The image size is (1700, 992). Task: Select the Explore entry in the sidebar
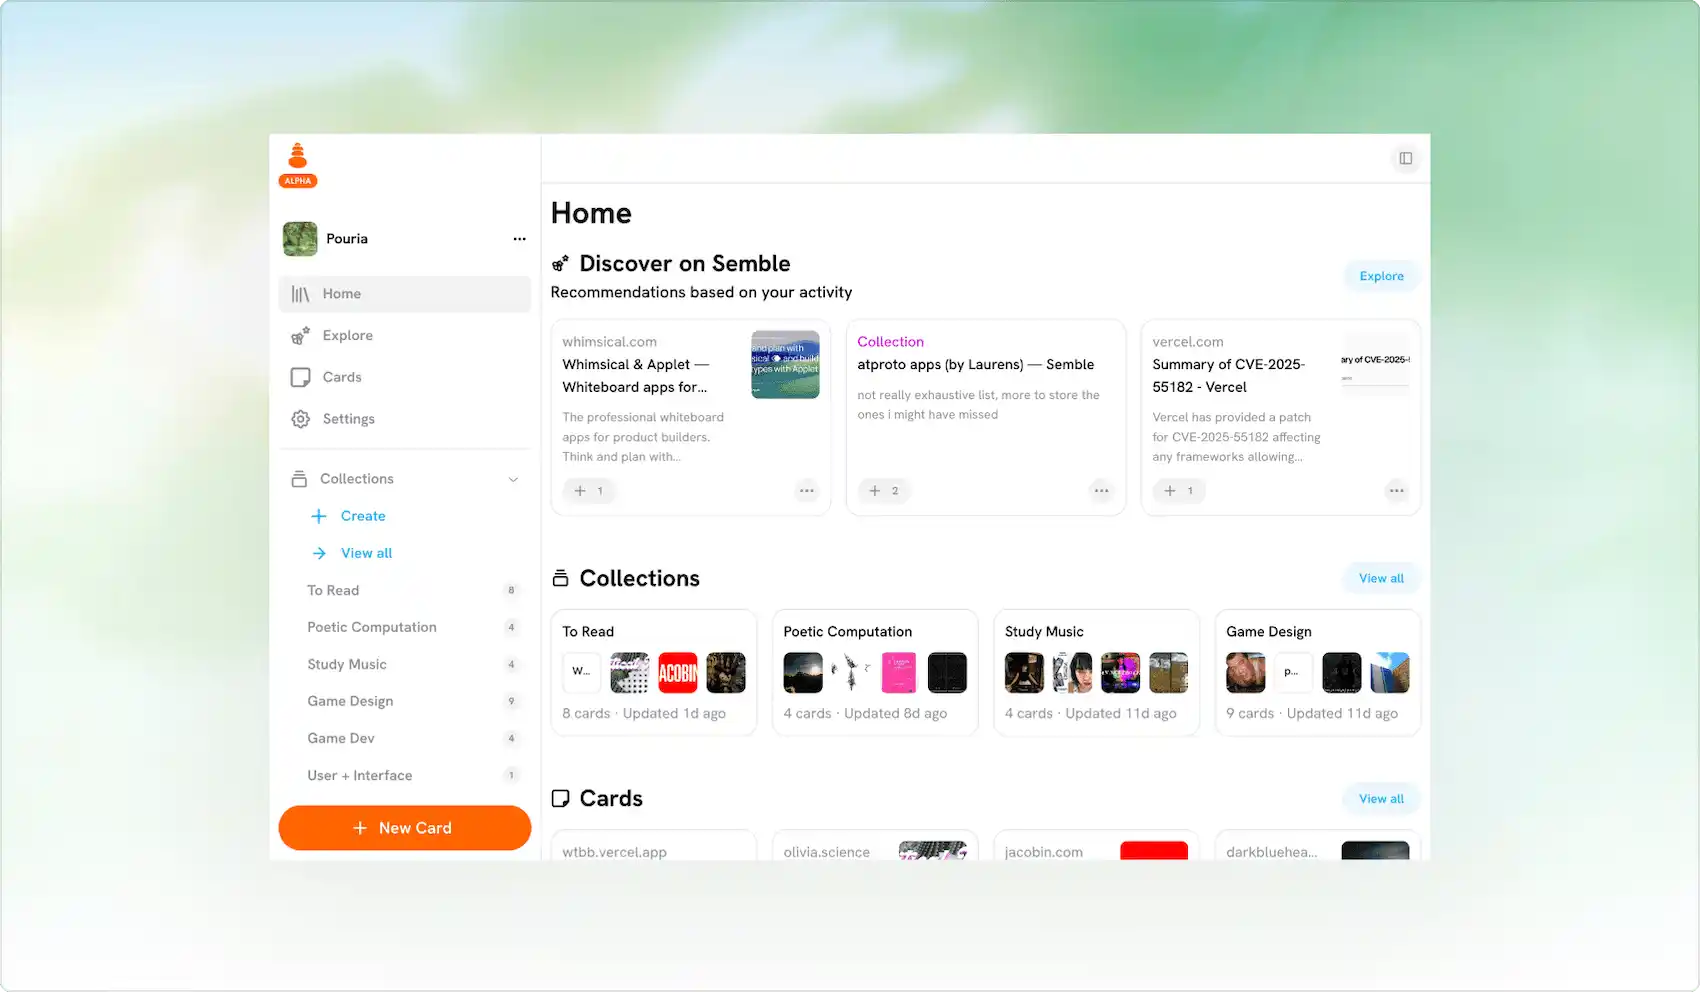346,335
